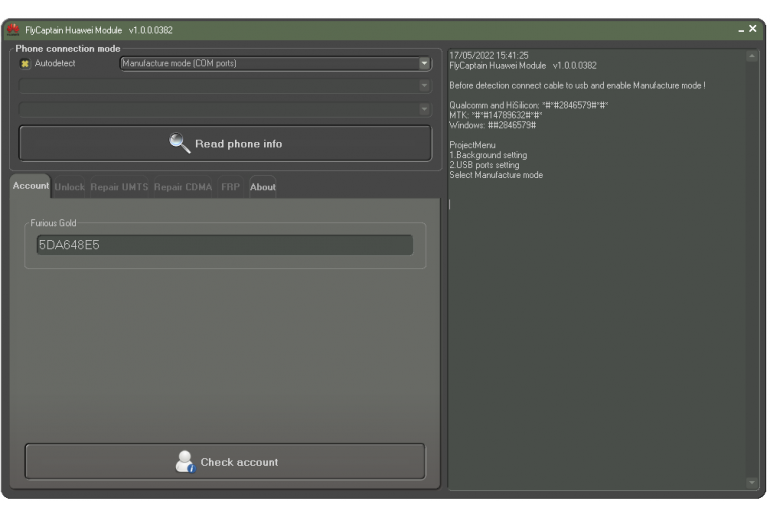Click the Phone connection mode group label
Image resolution: width=770 pixels, height=518 pixels.
[68, 49]
